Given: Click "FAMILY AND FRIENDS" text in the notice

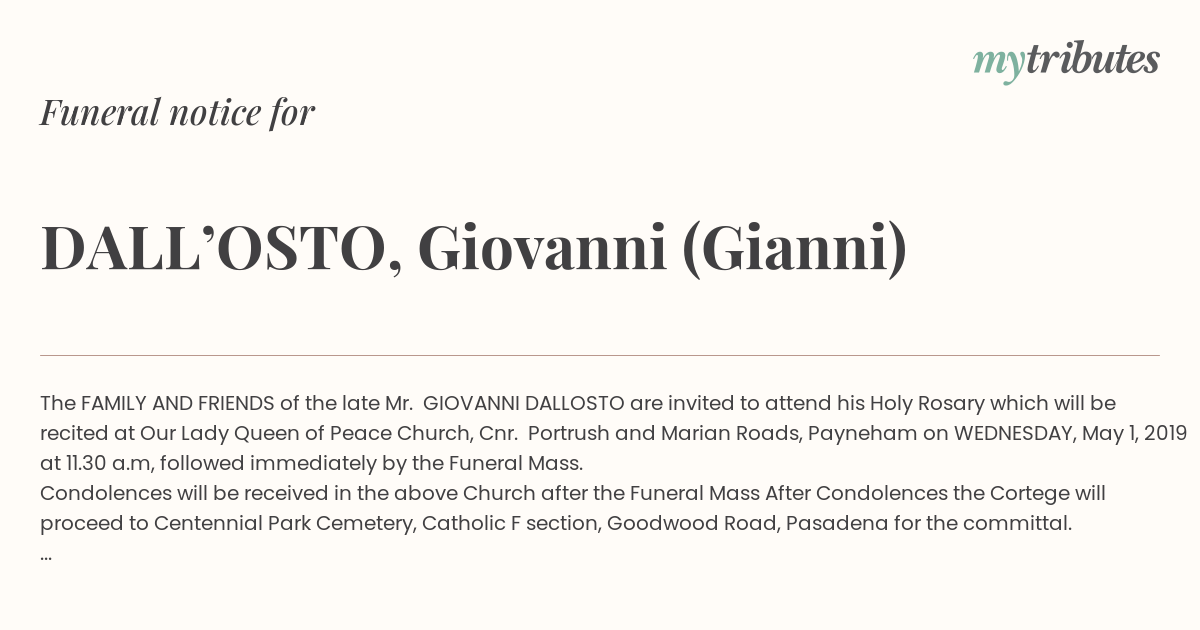Looking at the screenshot, I should (177, 404).
